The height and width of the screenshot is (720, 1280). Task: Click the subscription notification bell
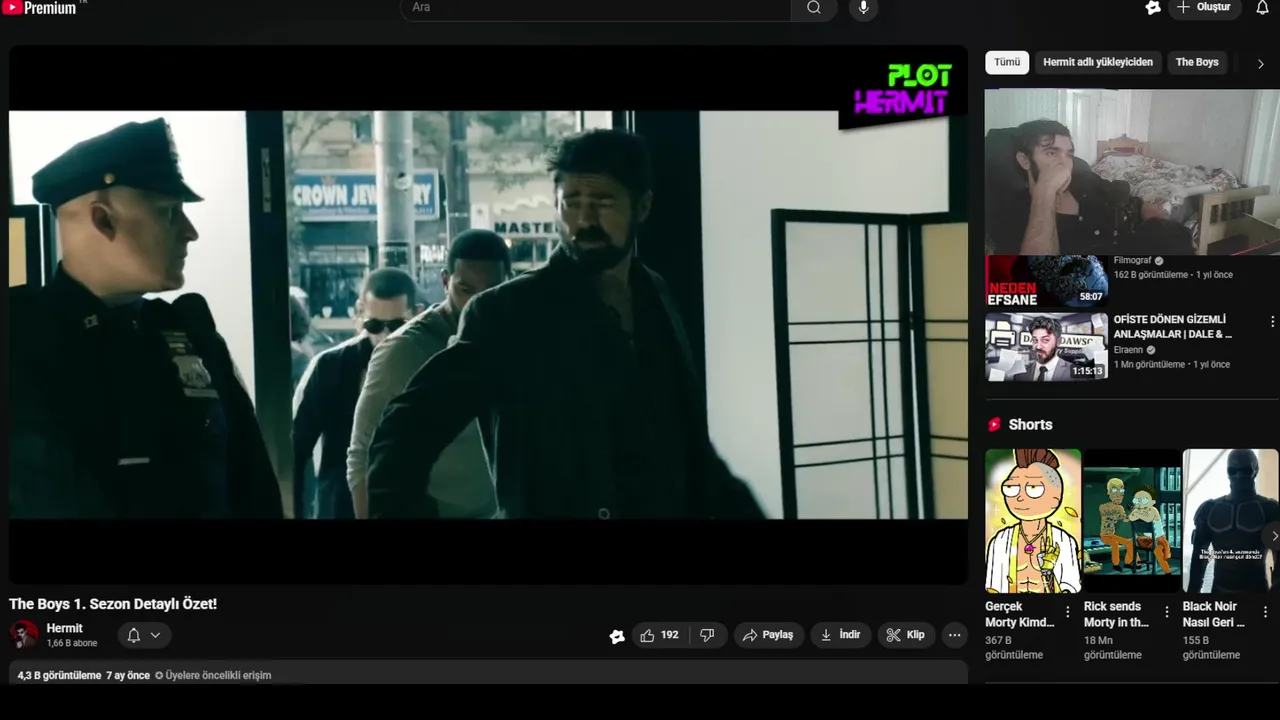pos(134,635)
